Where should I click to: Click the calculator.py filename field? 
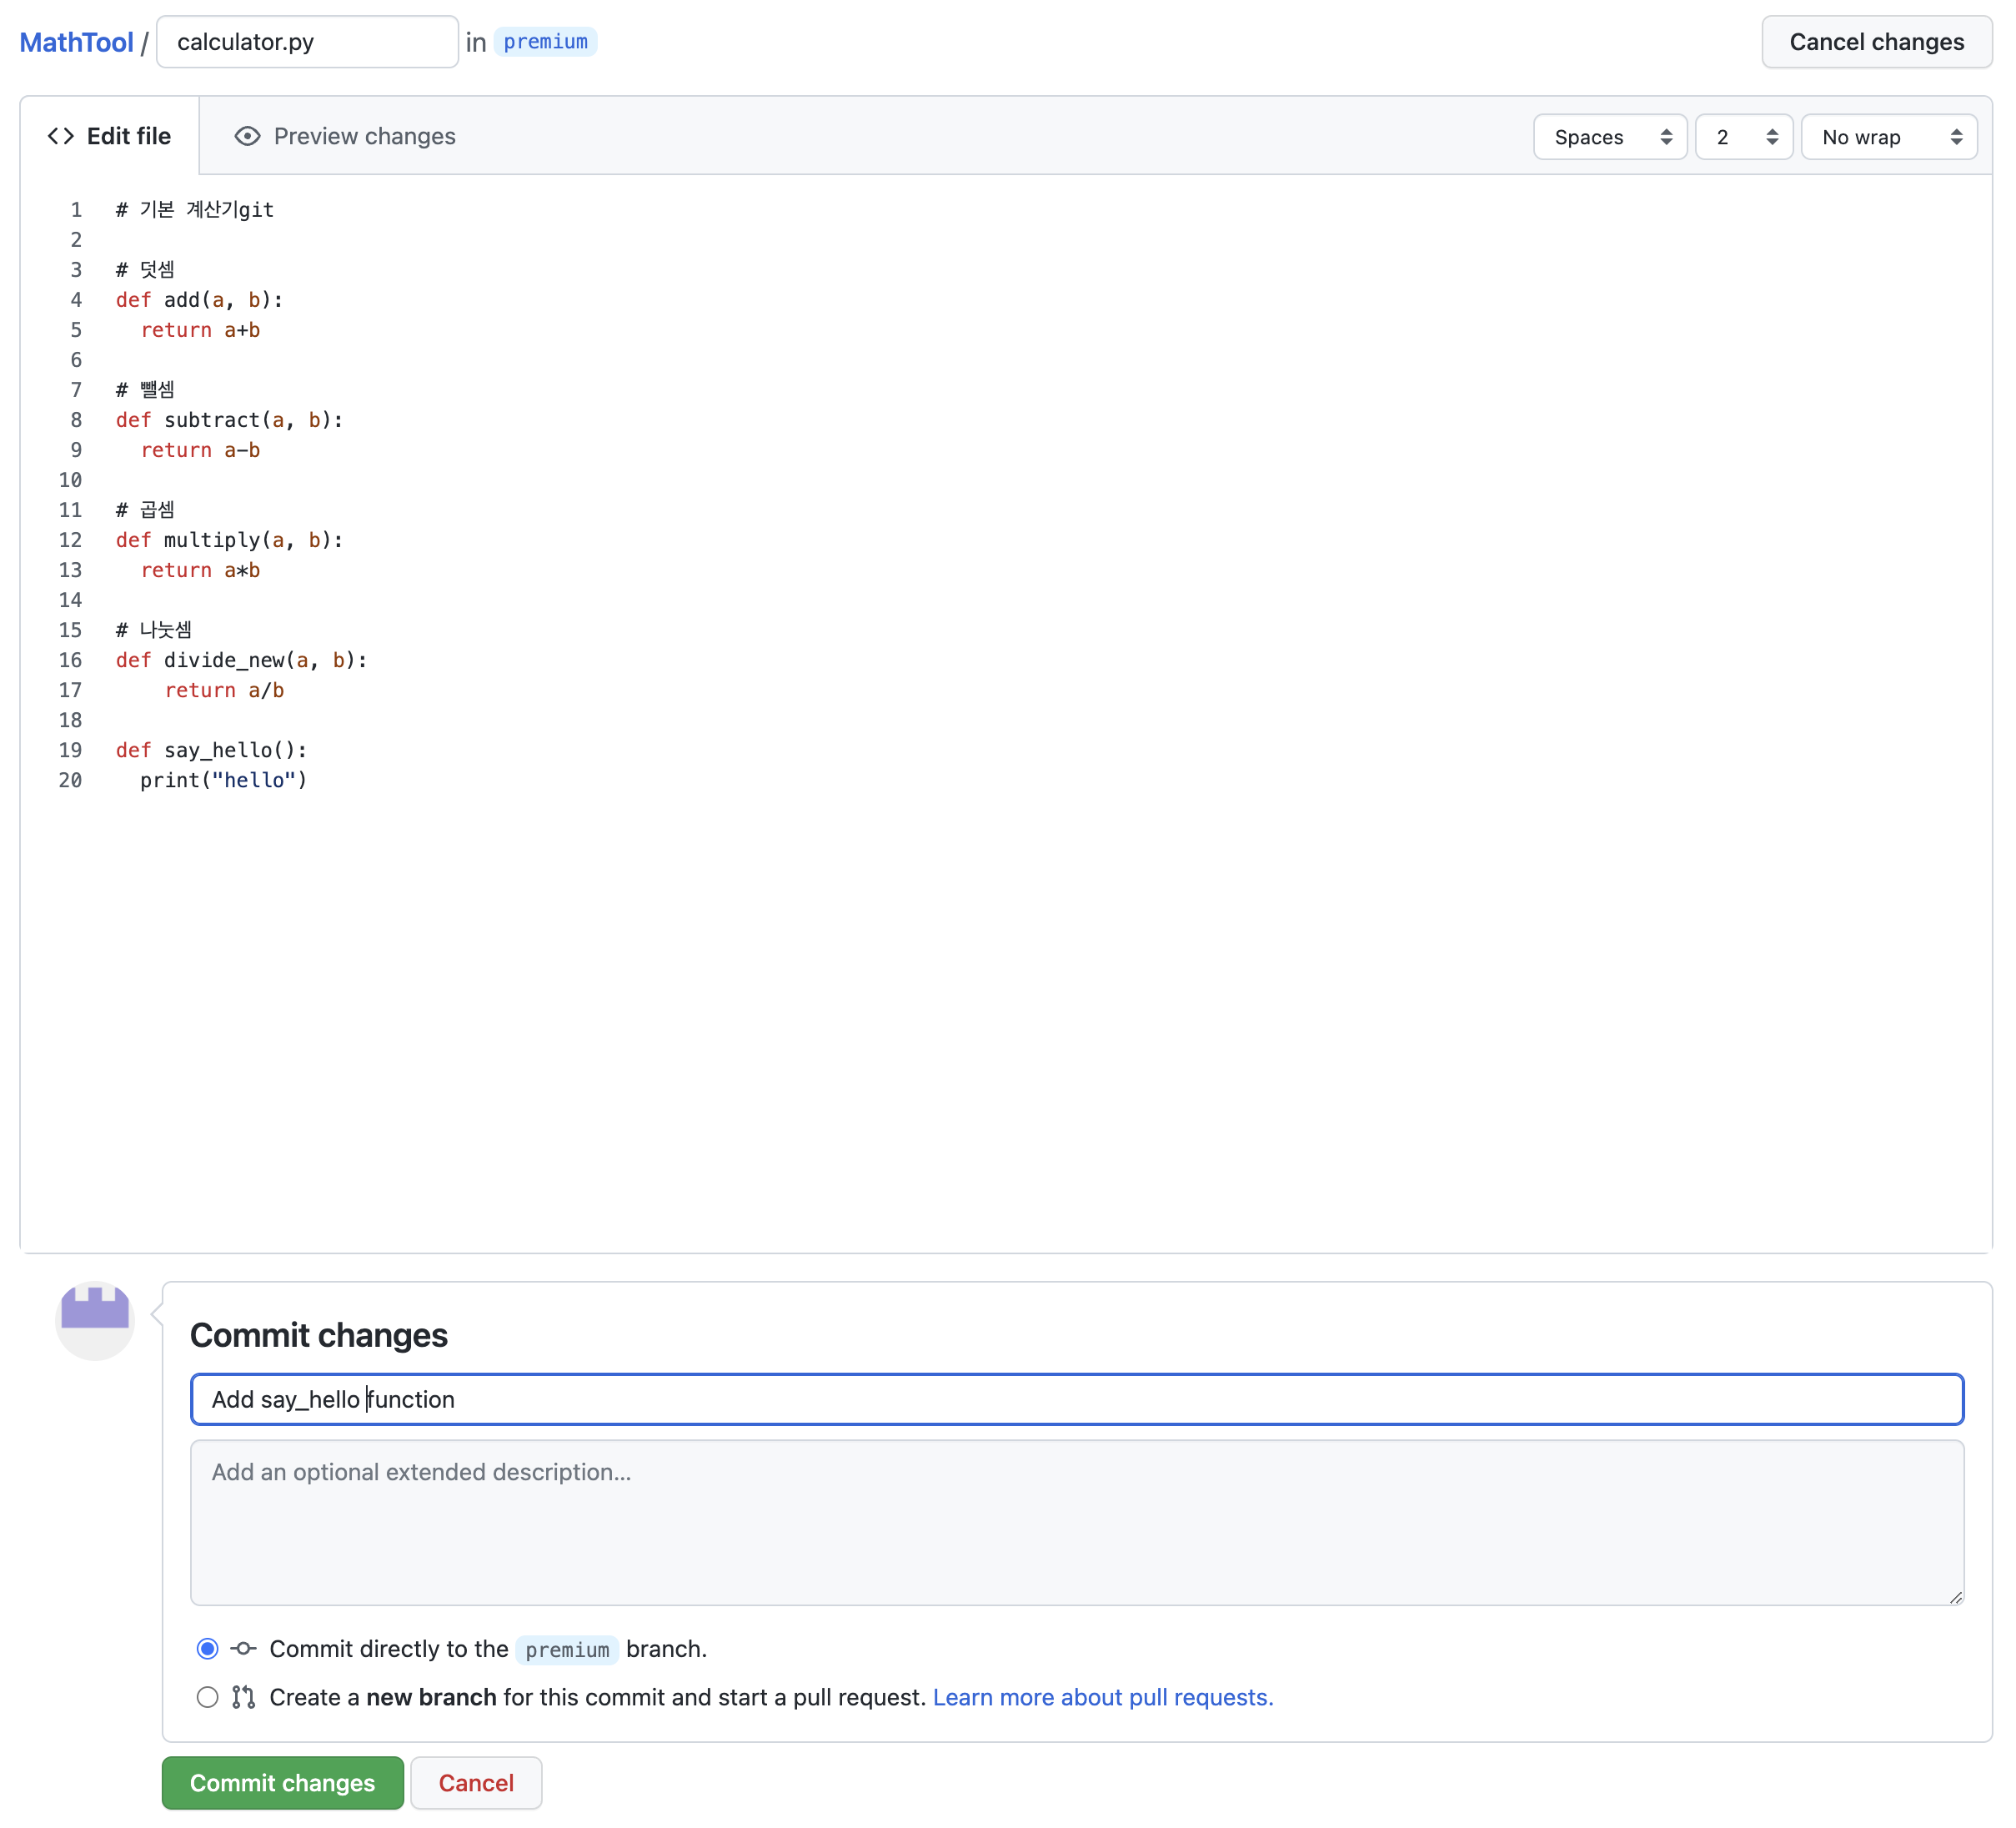pyautogui.click(x=307, y=42)
